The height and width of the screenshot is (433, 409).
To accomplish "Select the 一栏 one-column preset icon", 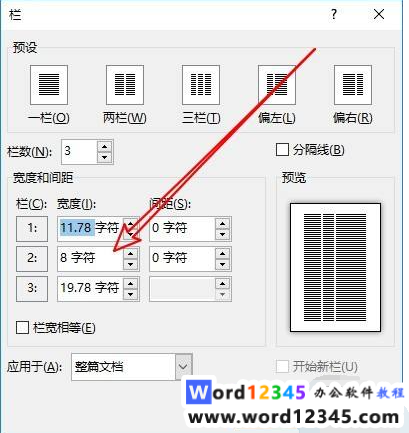I will [49, 85].
